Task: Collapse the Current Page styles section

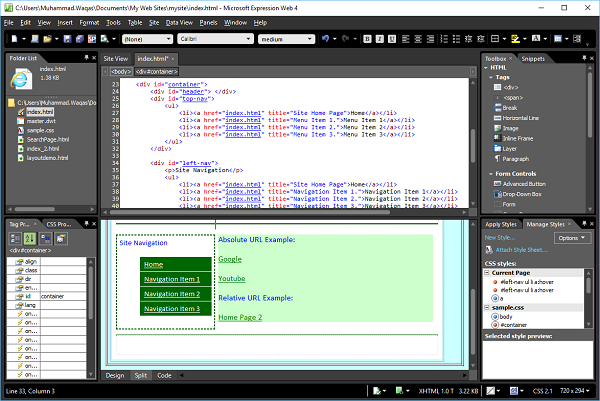Action: pos(488,273)
